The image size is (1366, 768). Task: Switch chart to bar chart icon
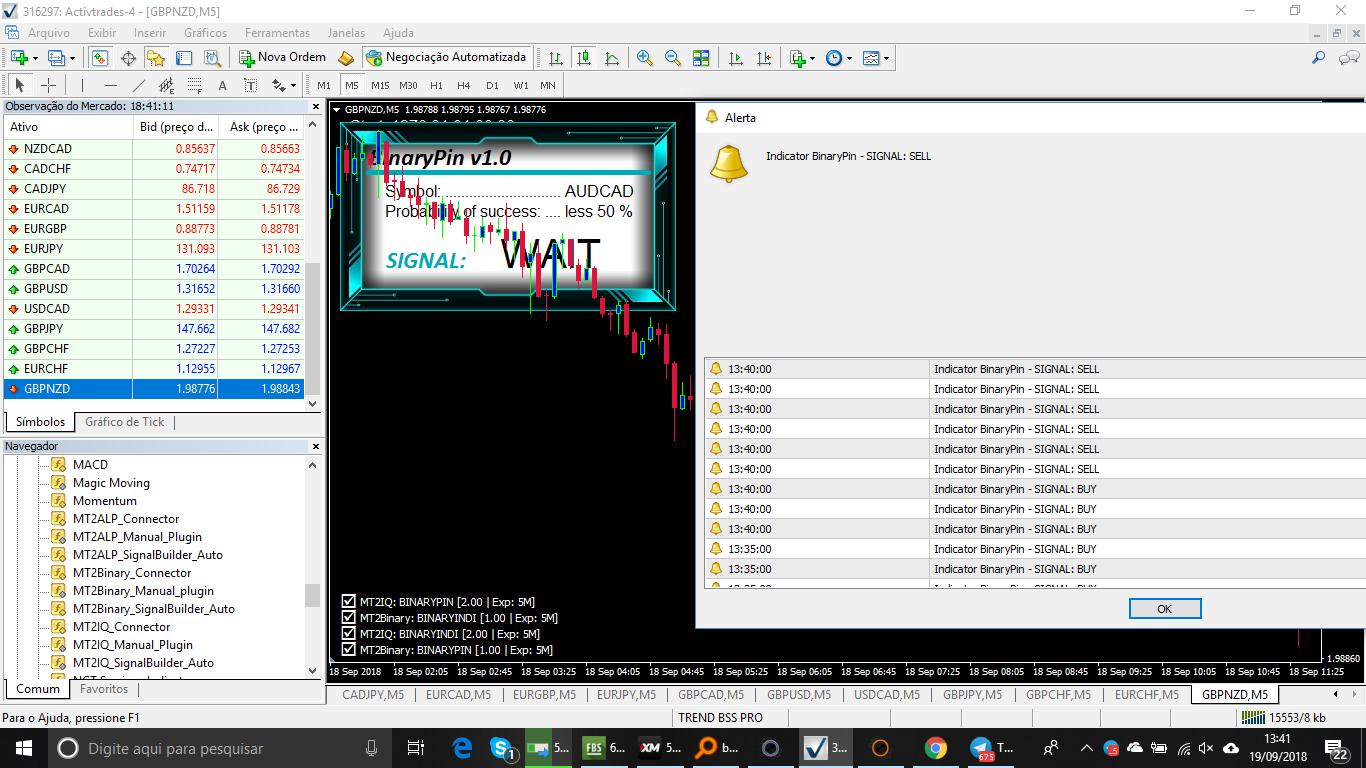coord(555,58)
